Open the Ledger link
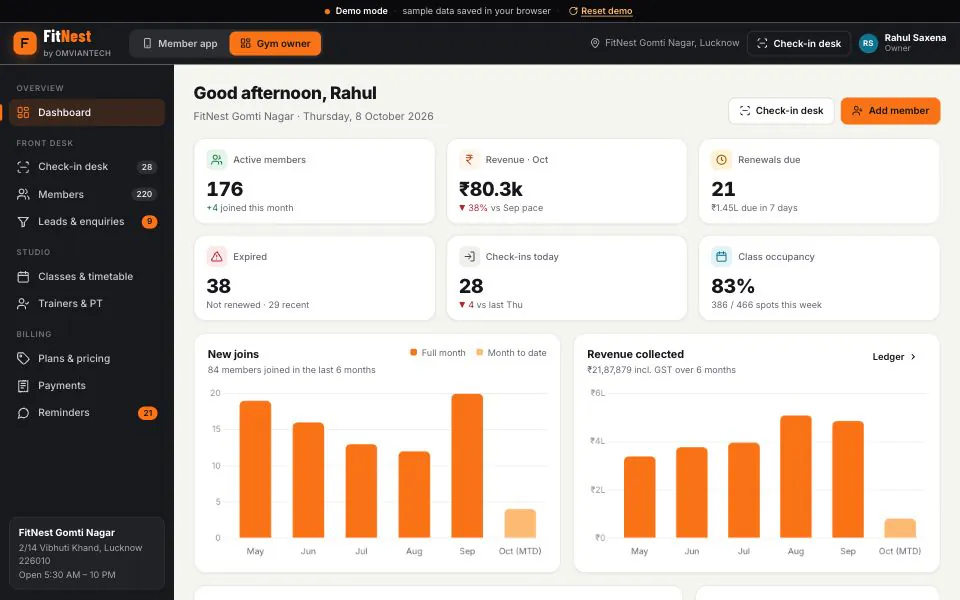This screenshot has height=600, width=960. pyautogui.click(x=894, y=357)
